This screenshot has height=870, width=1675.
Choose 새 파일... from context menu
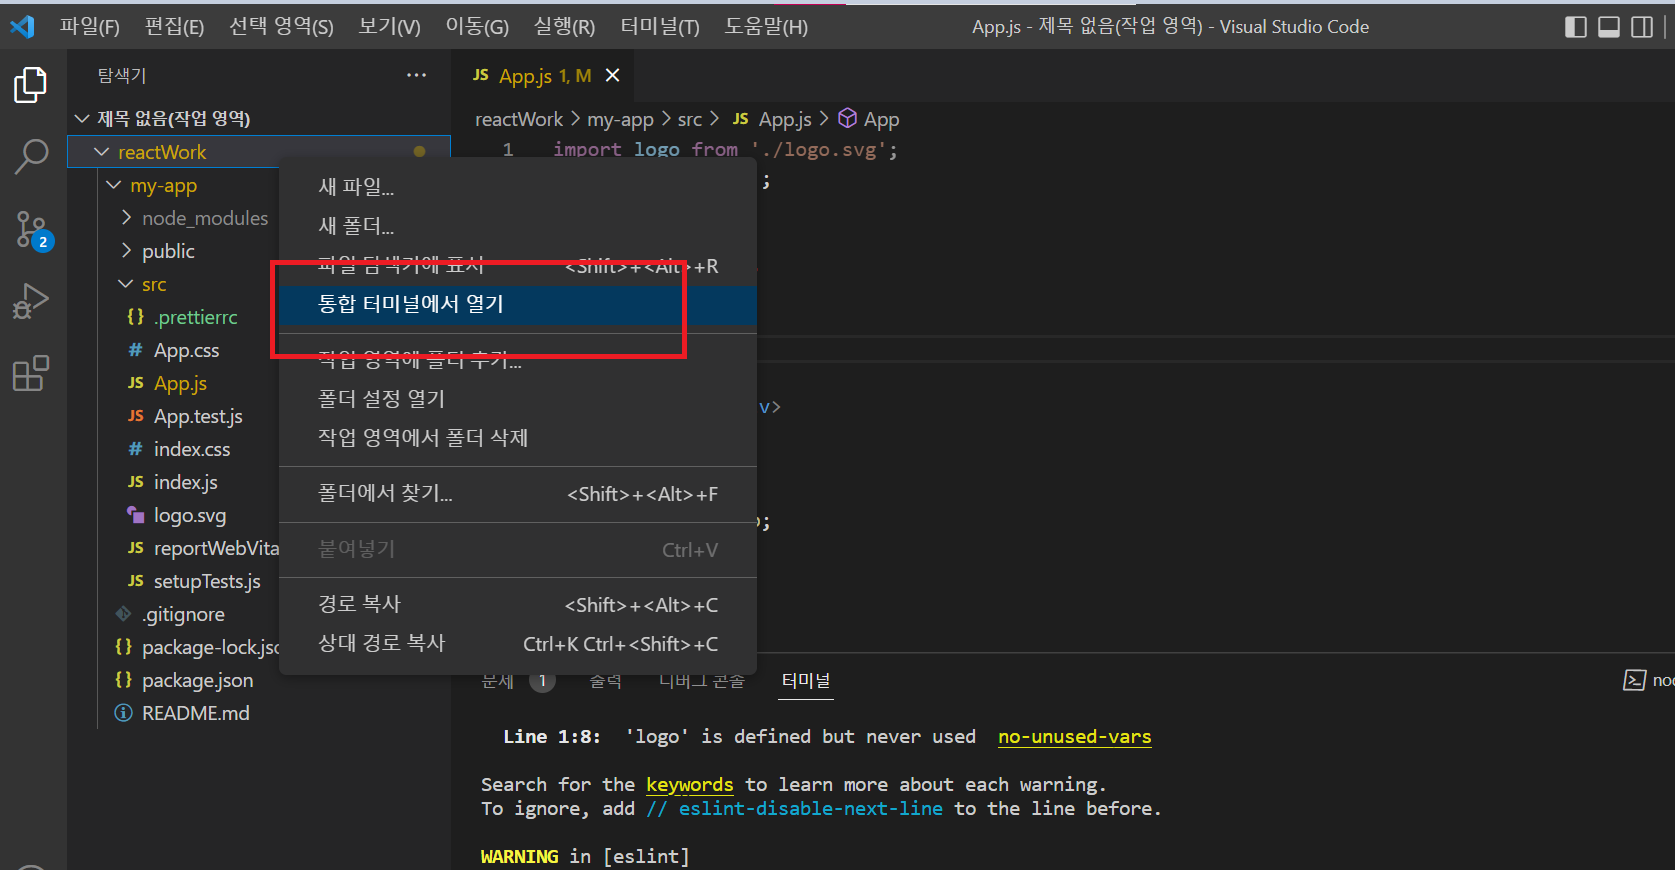coord(518,186)
